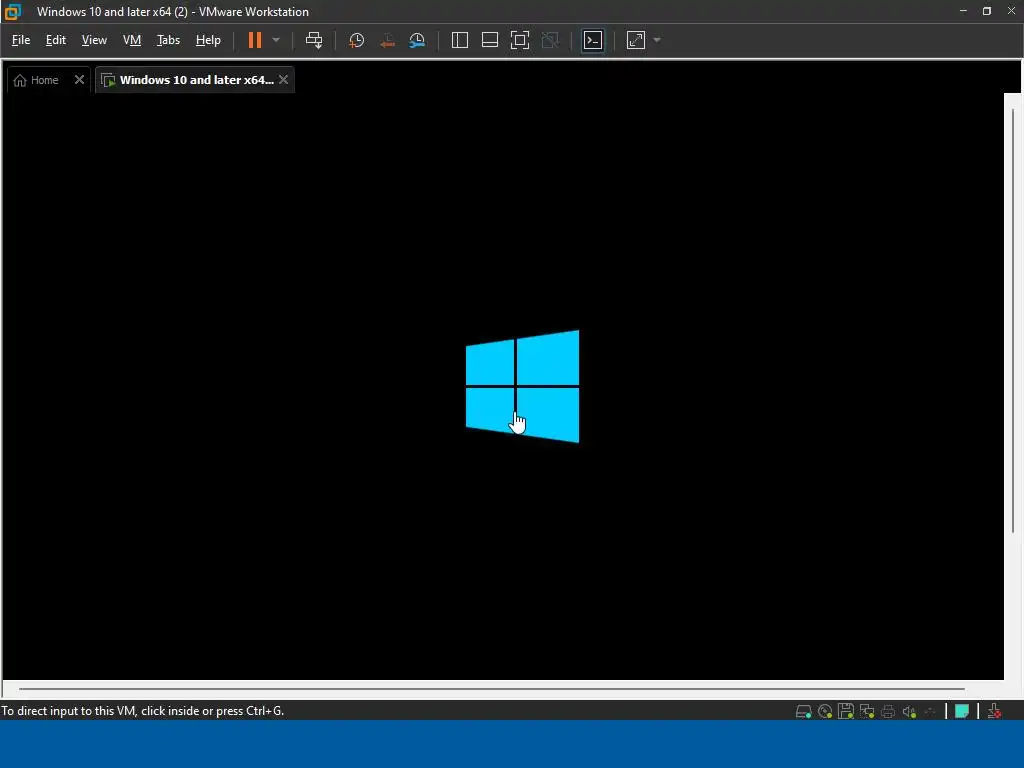The image size is (1024, 768).
Task: Click inside the VM boot screen
Action: (503, 387)
